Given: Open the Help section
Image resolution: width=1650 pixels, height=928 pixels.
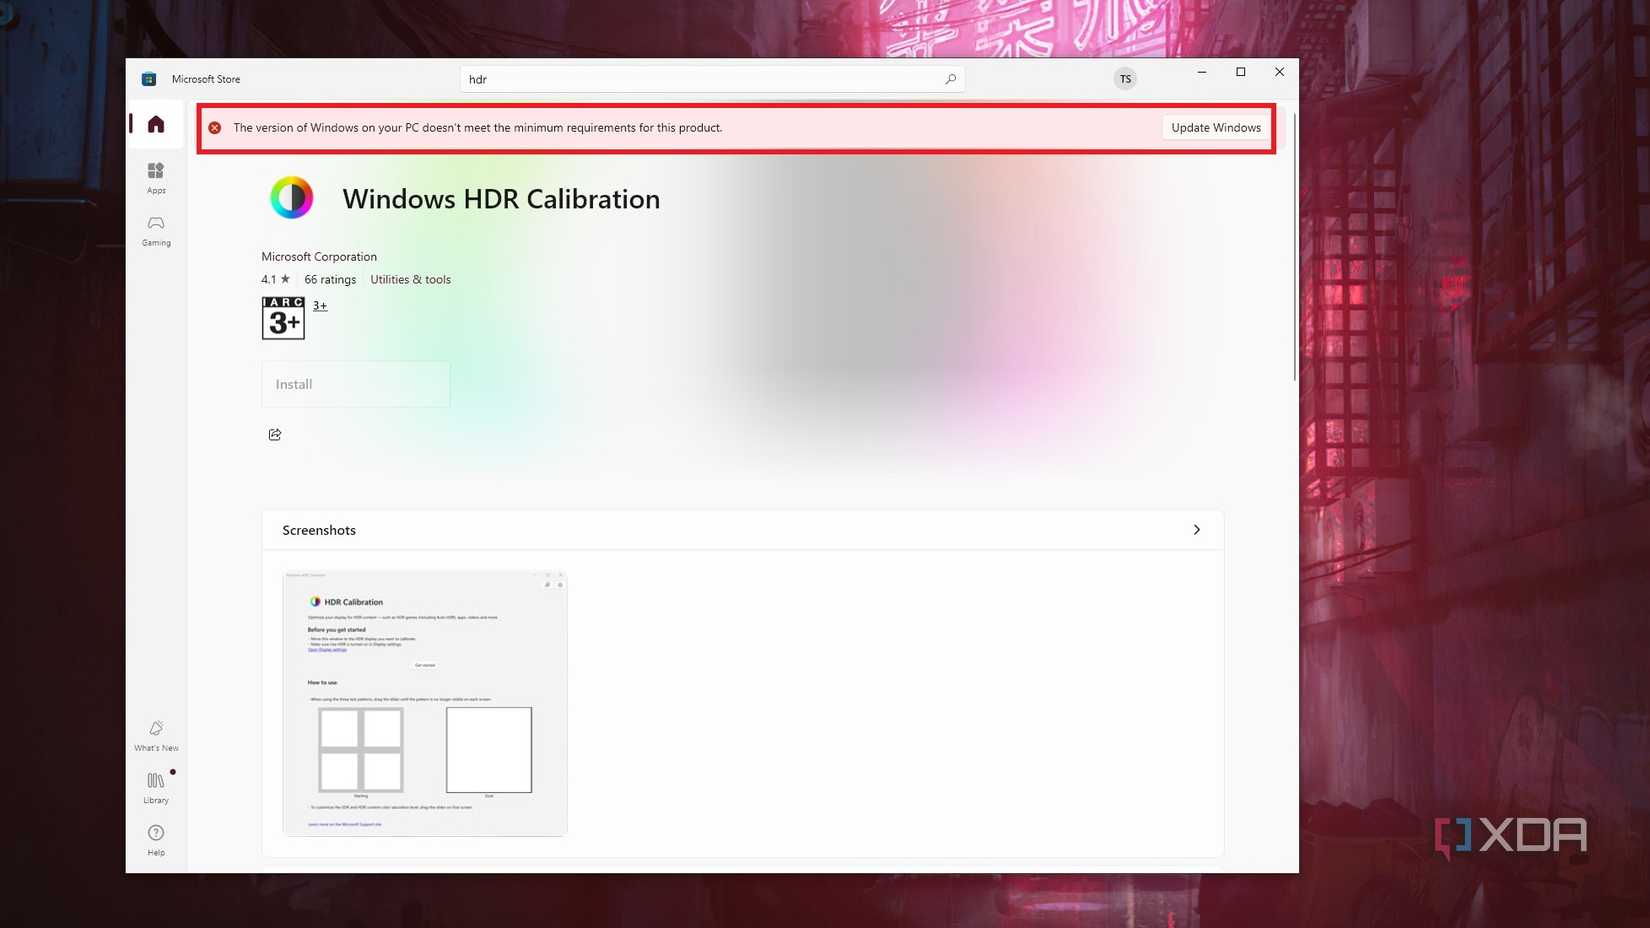Looking at the screenshot, I should click(156, 840).
